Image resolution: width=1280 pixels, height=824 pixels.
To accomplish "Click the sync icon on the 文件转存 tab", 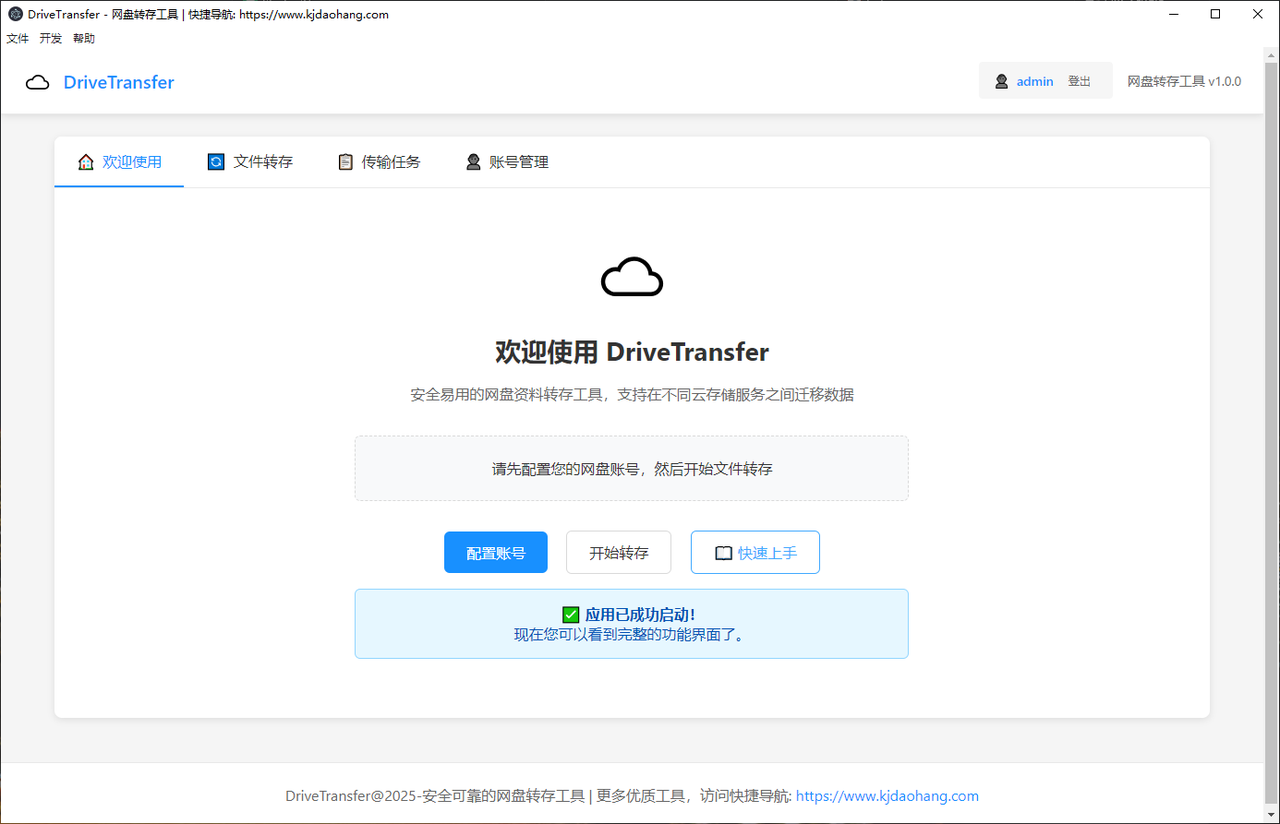I will point(216,162).
